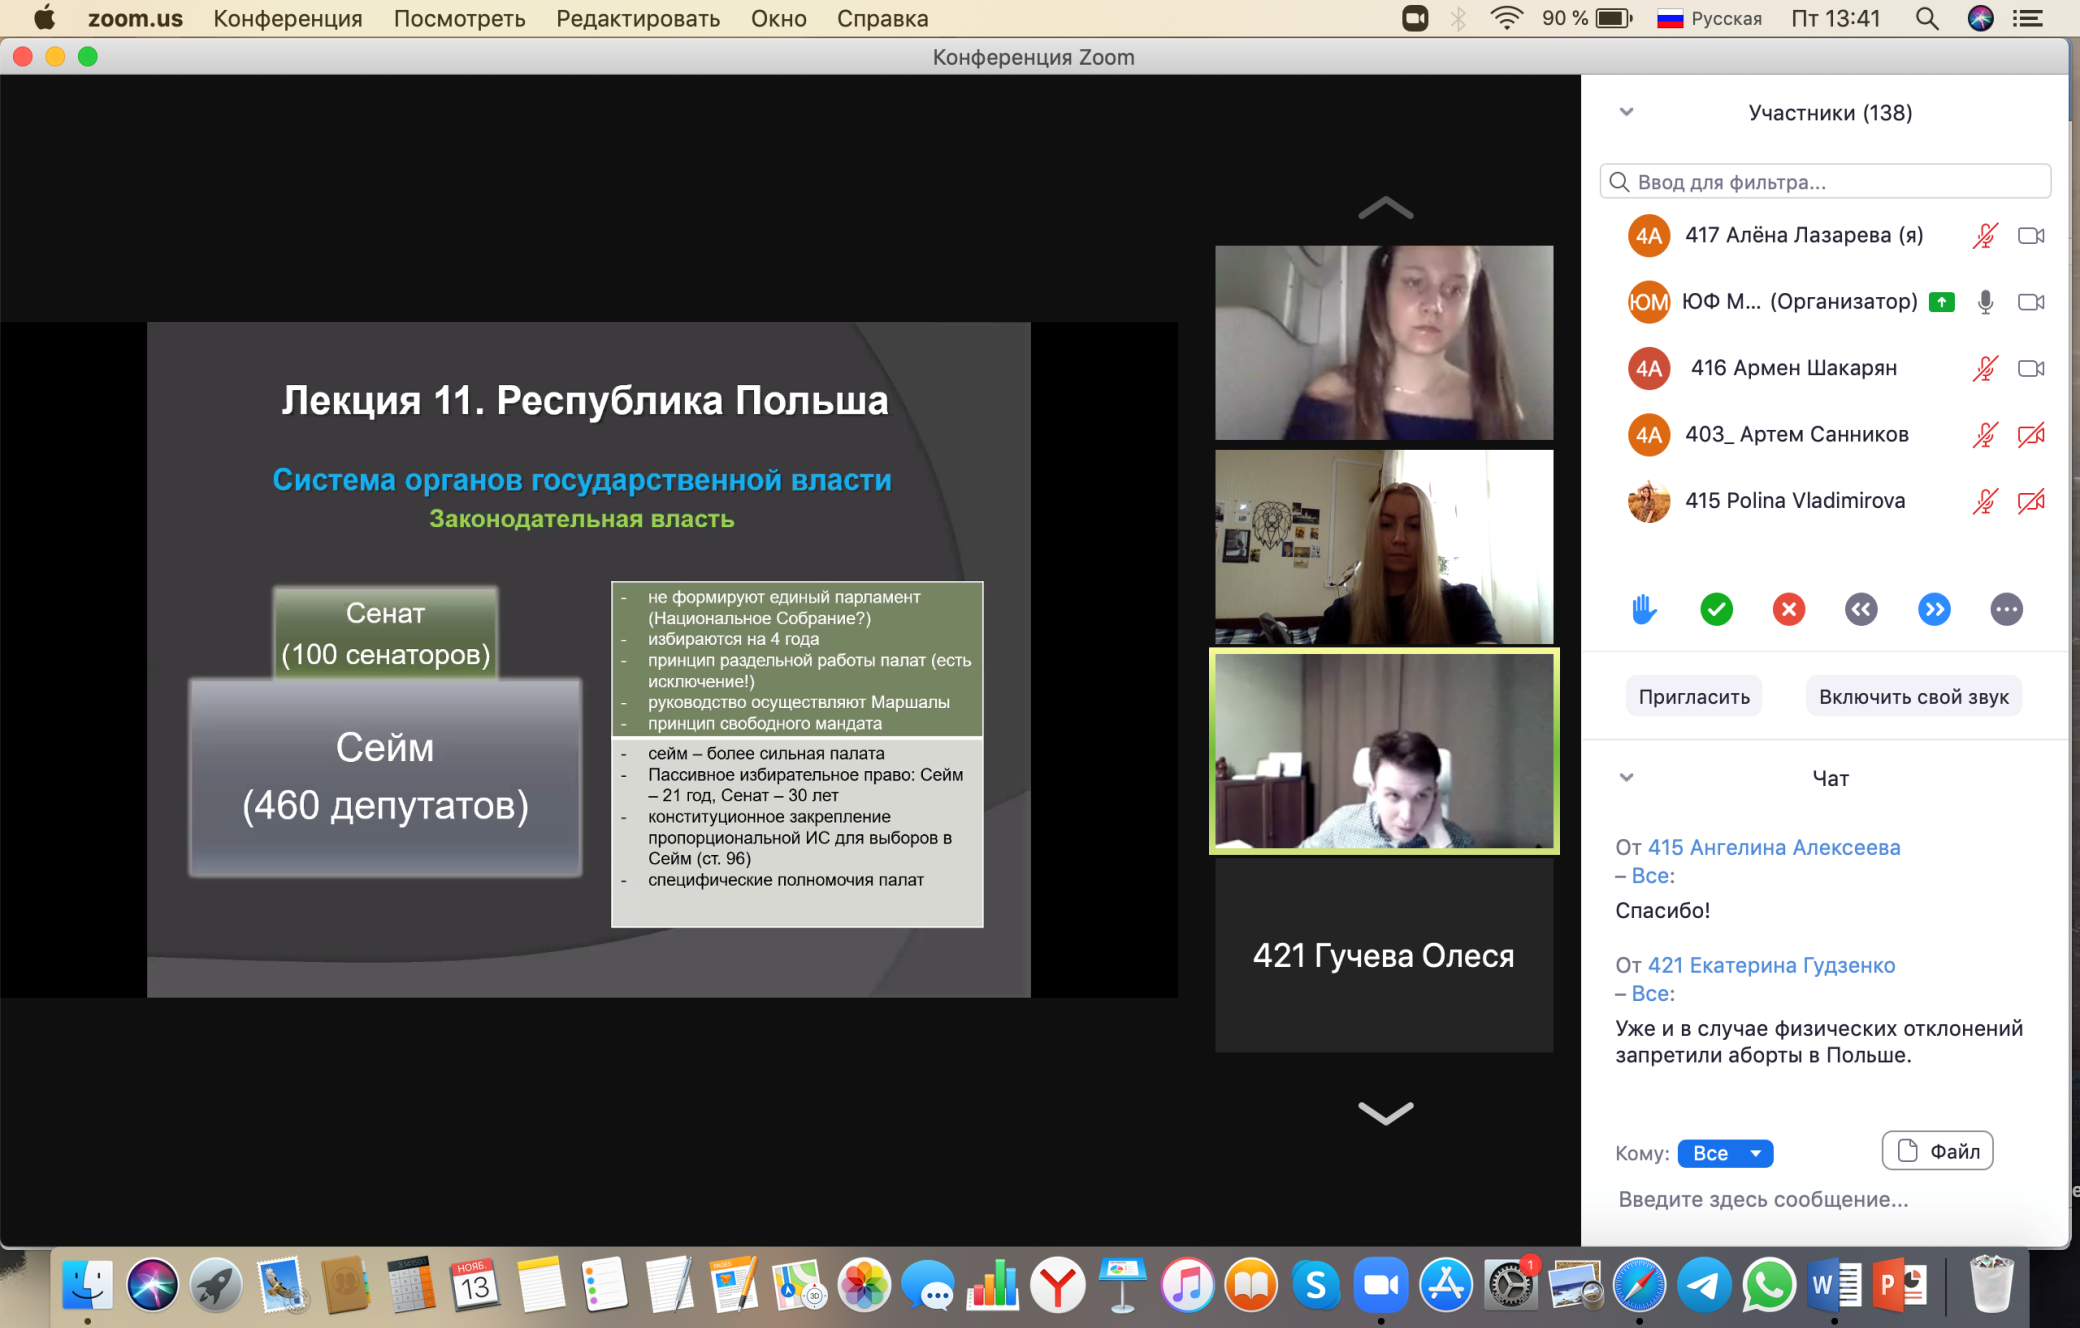Screen dimensions: 2080x1328
Task: Click the go faster forward icon
Action: click(x=1934, y=609)
